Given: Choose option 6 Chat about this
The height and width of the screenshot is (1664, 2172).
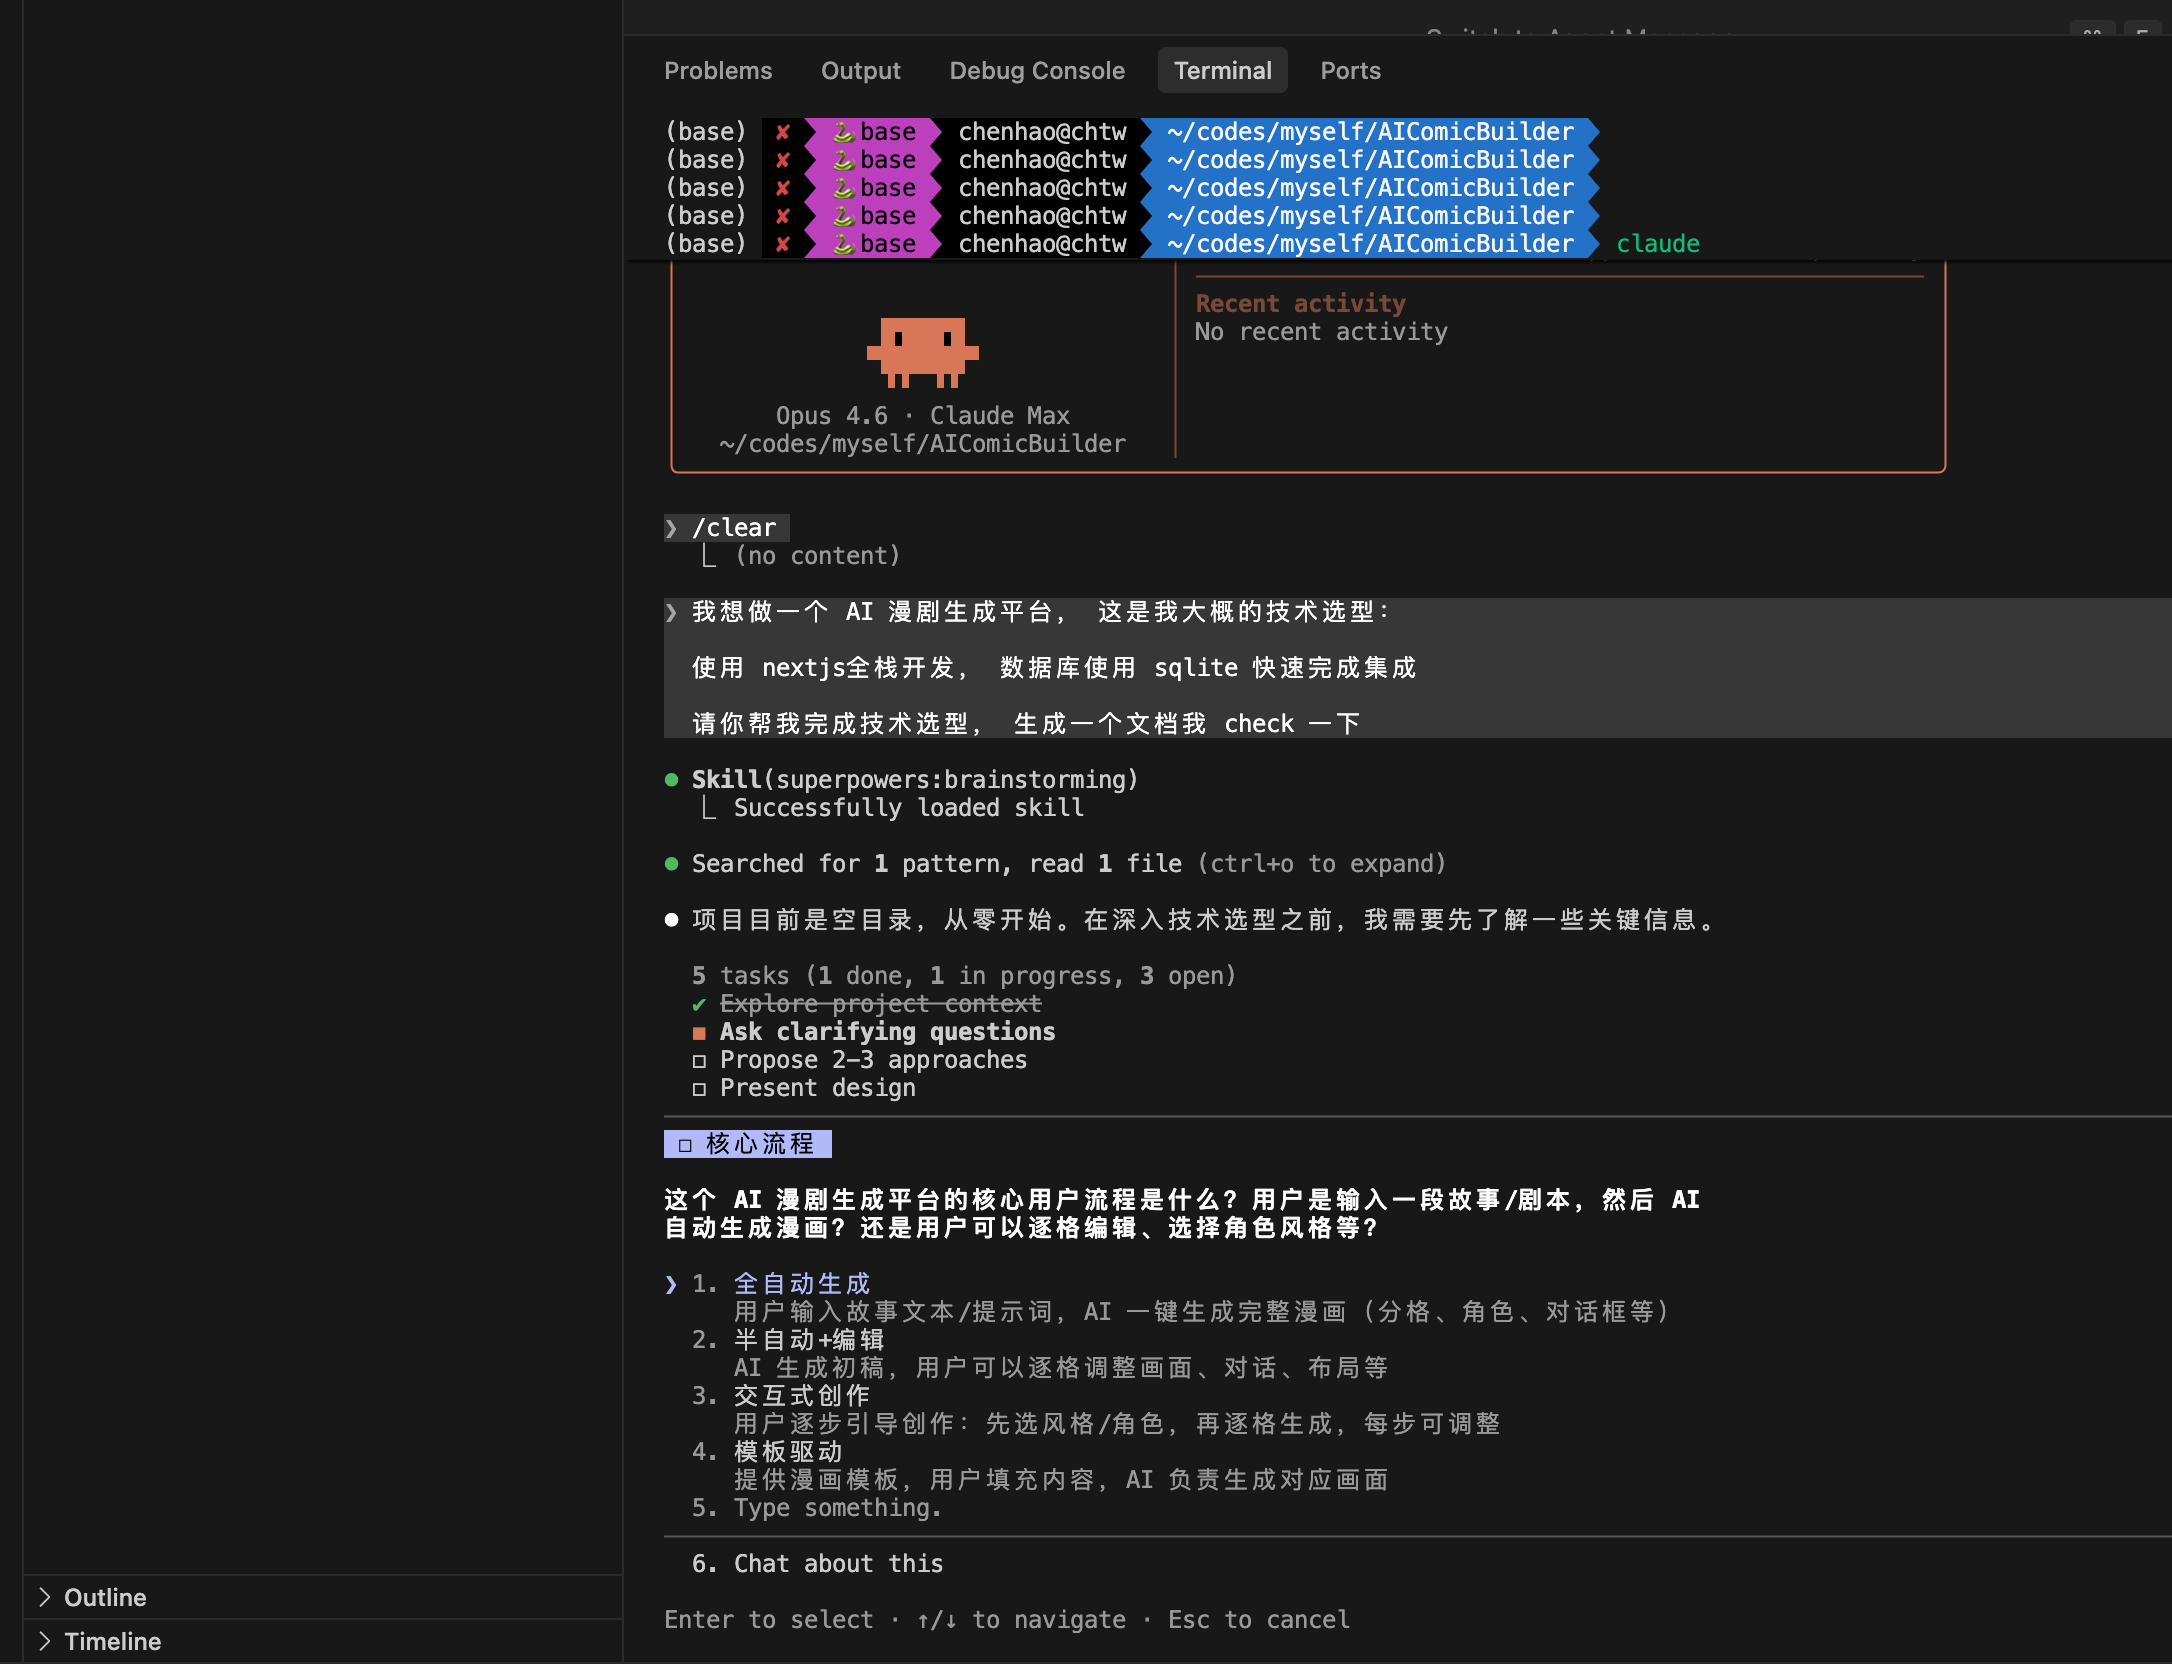Looking at the screenshot, I should pyautogui.click(x=837, y=1564).
